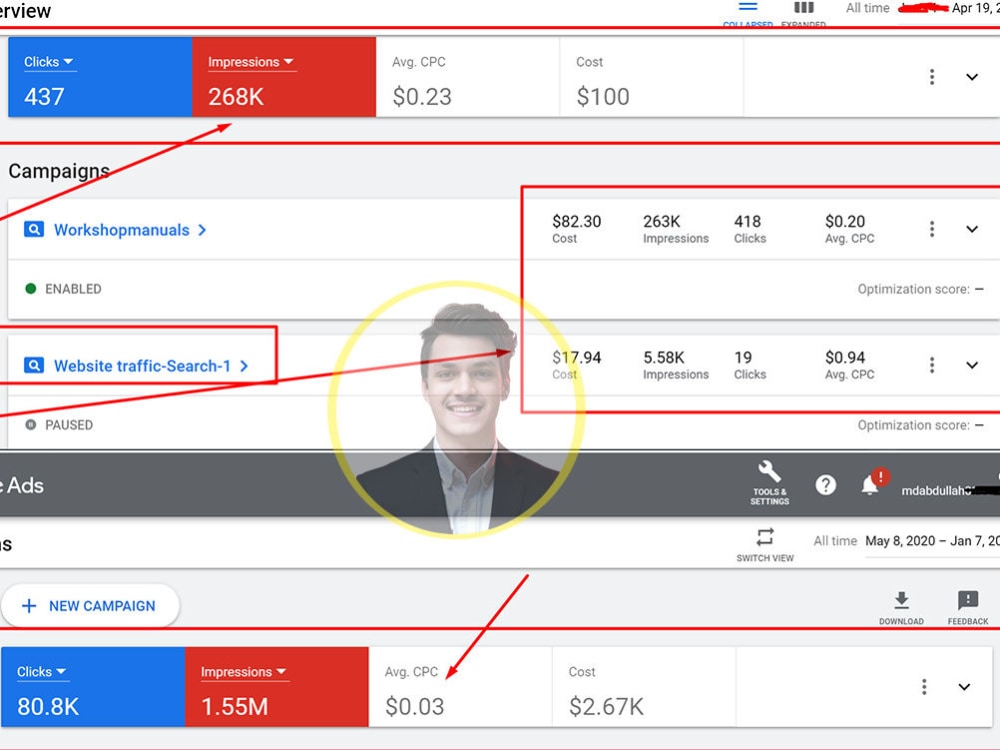Image resolution: width=1000 pixels, height=750 pixels.
Task: Open the Impressions dropdown showing 1.55M
Action: point(244,672)
